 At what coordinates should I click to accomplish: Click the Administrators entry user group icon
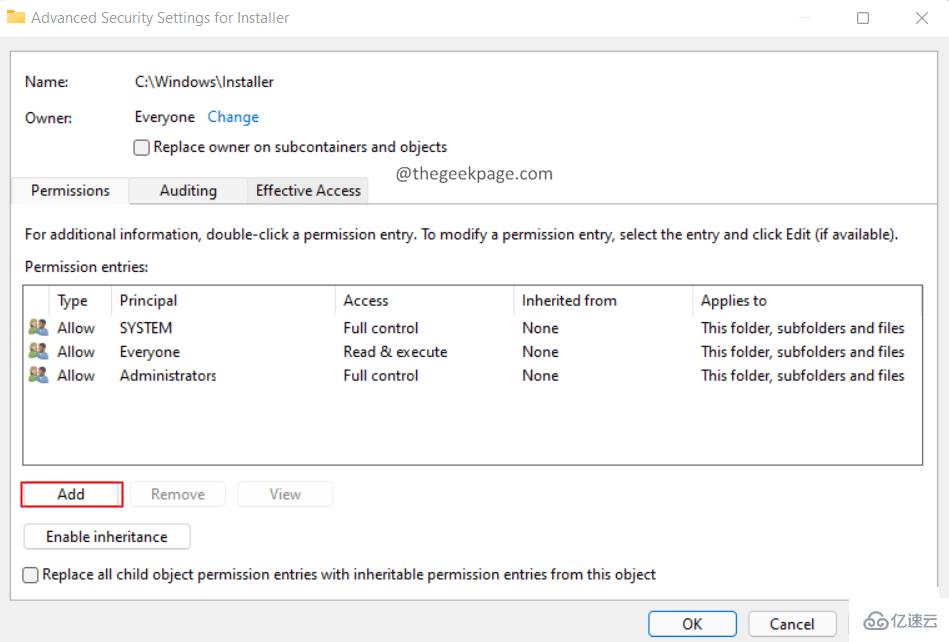[38, 376]
